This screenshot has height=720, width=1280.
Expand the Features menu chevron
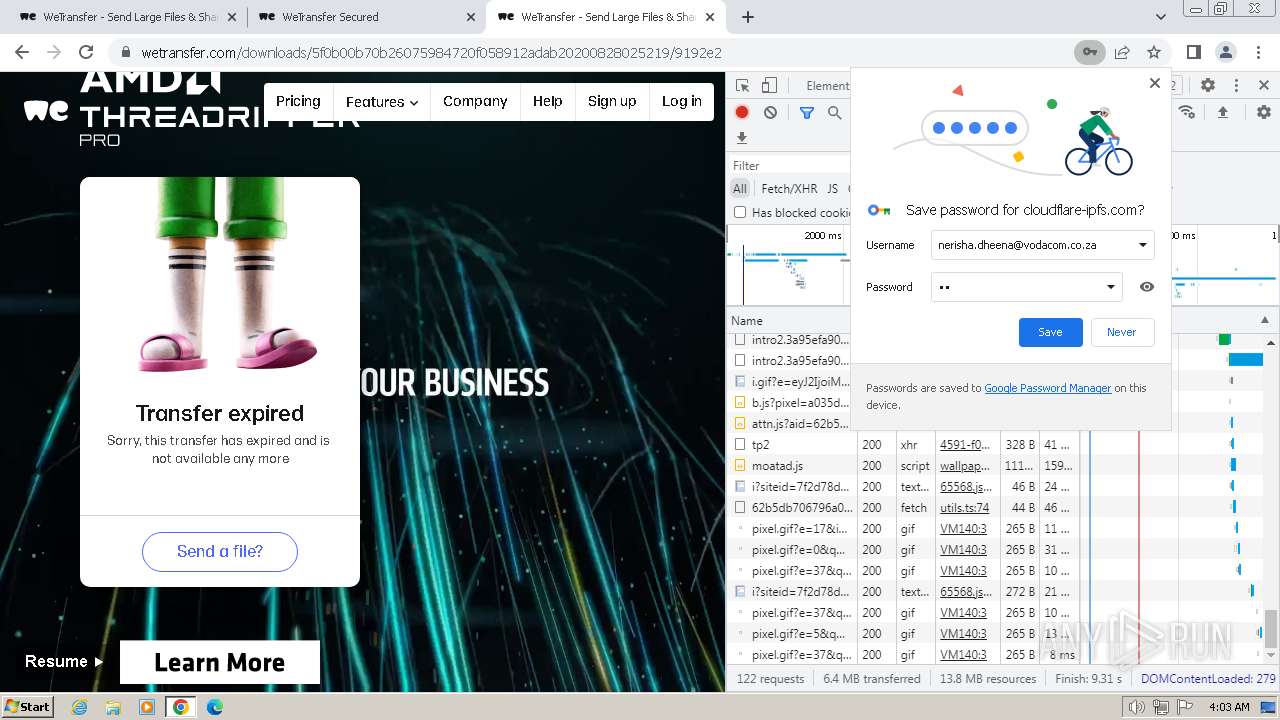pos(414,103)
